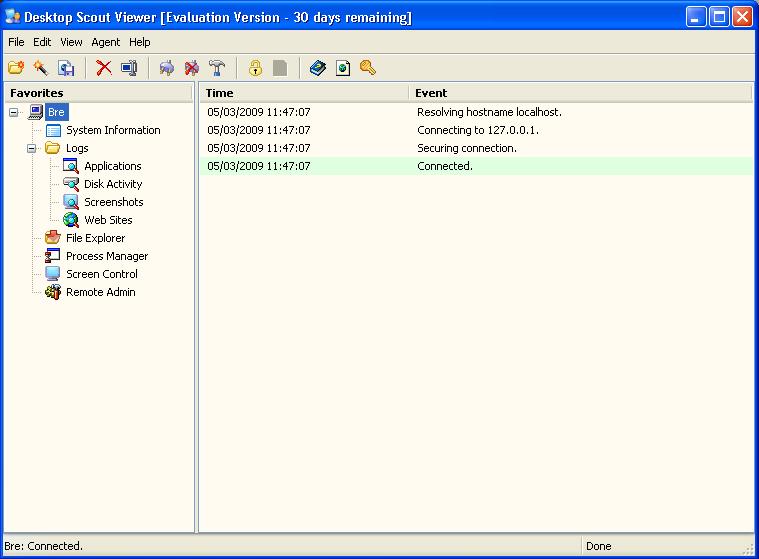Click the new folder toolbar icon
759x559 pixels.
coord(16,68)
